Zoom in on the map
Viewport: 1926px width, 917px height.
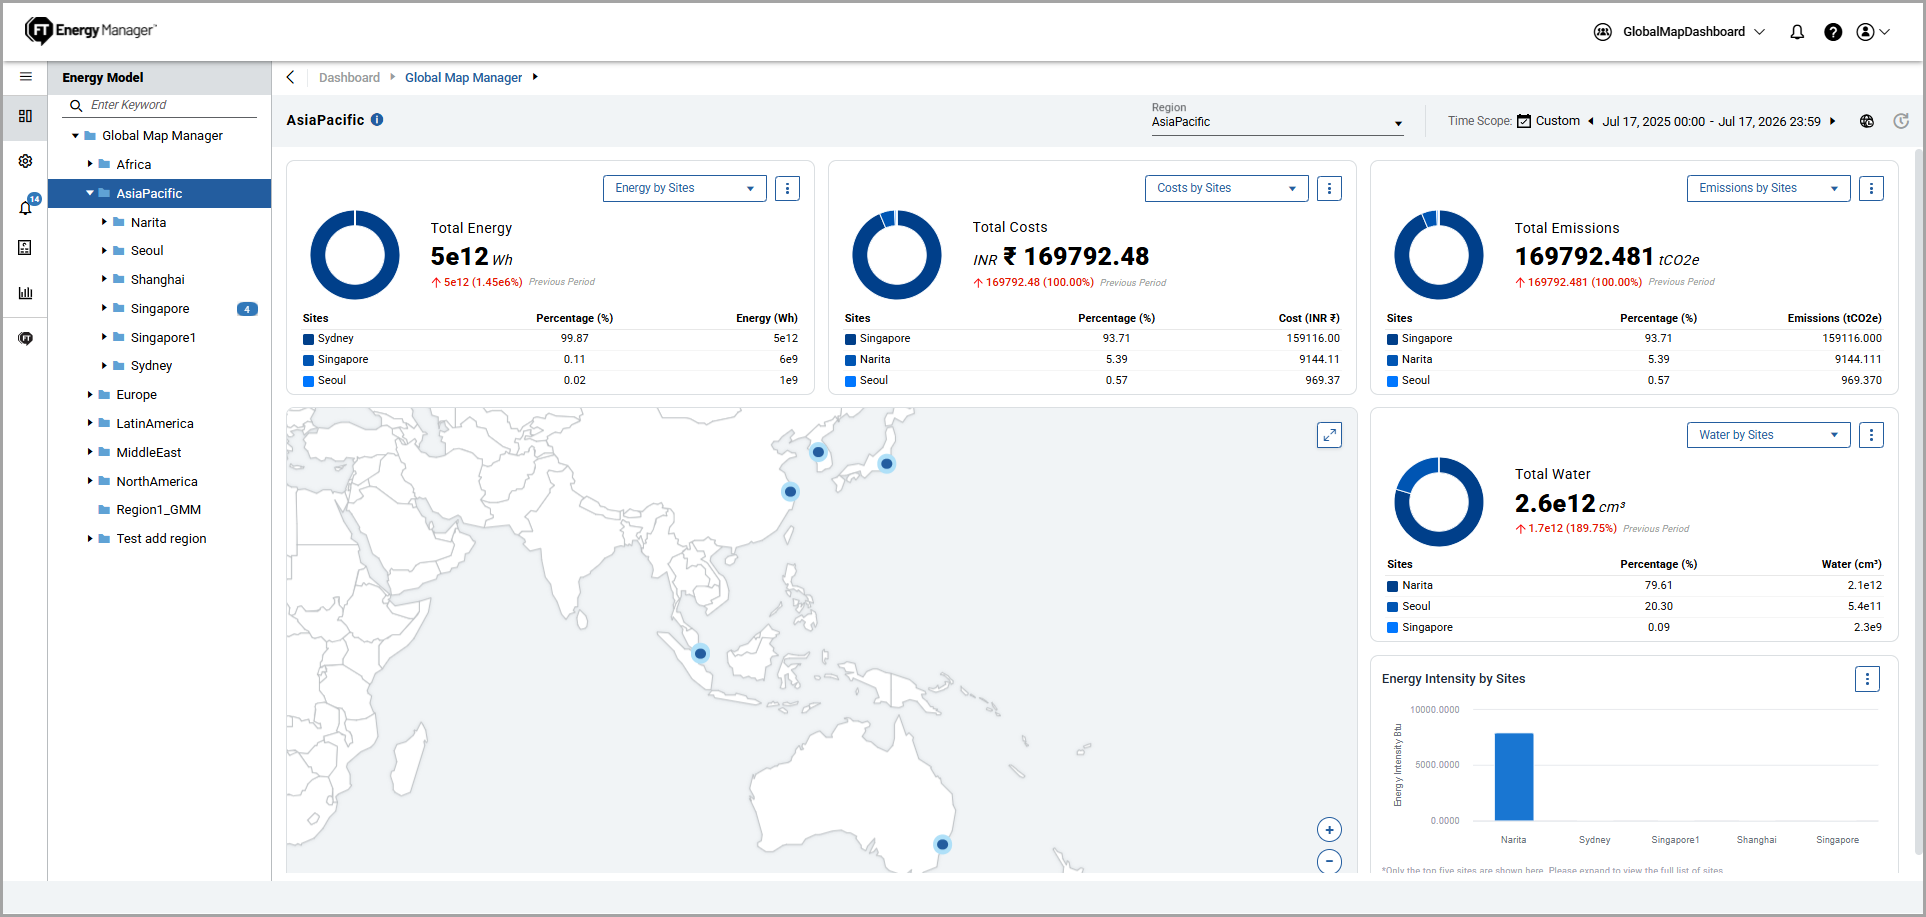1329,830
